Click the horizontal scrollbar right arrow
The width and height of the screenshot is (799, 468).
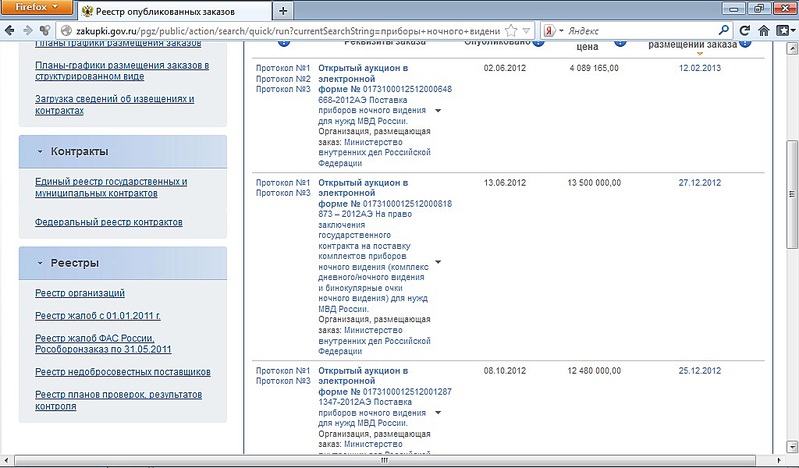[x=779, y=460]
